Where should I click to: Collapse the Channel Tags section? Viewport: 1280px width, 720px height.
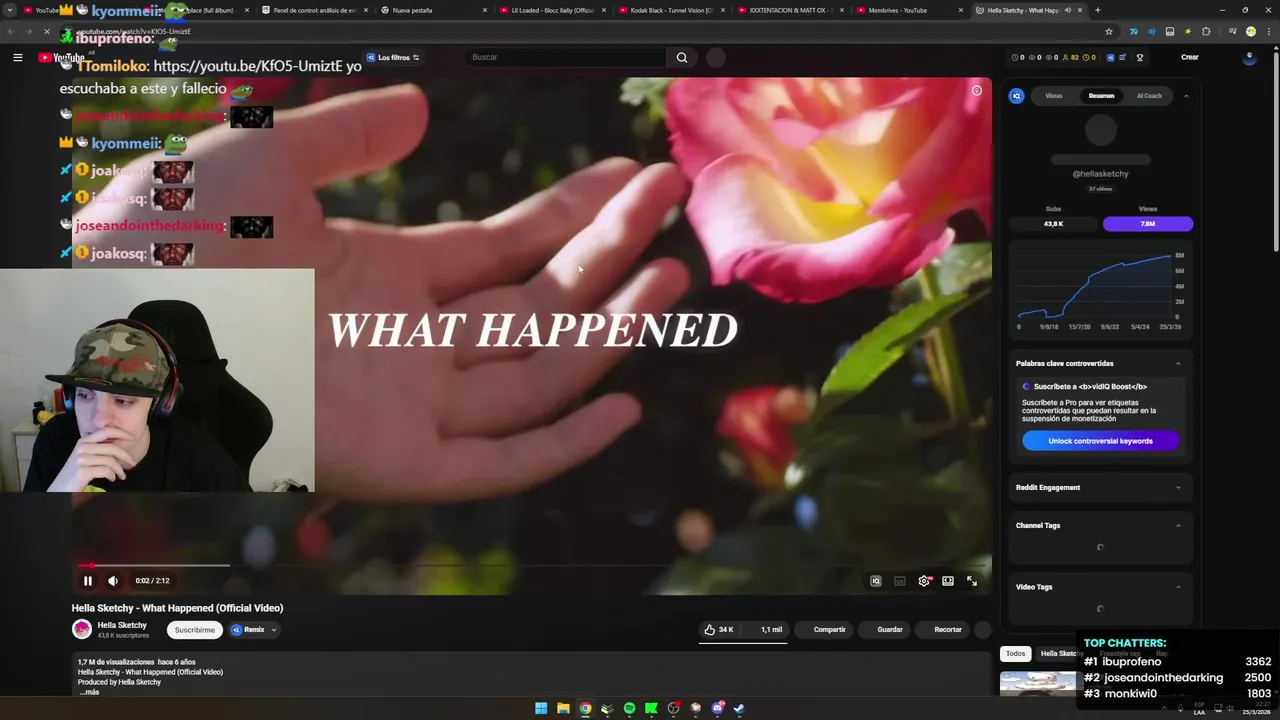[x=1178, y=526]
